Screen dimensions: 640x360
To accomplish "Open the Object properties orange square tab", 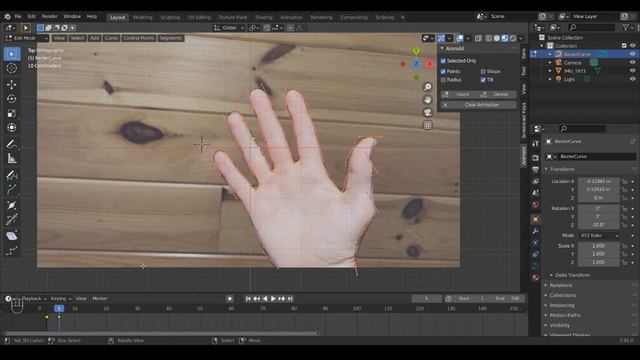I will pos(536,219).
